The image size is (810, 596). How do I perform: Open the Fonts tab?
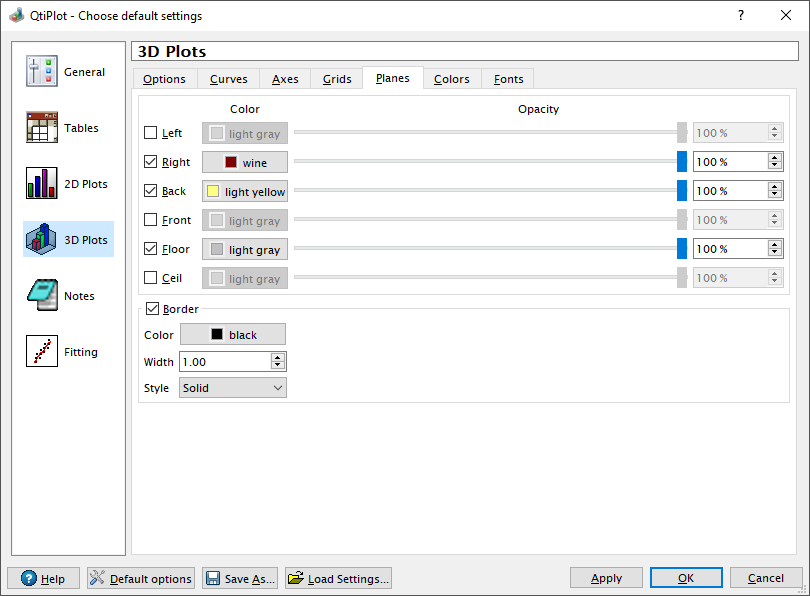[x=508, y=79]
